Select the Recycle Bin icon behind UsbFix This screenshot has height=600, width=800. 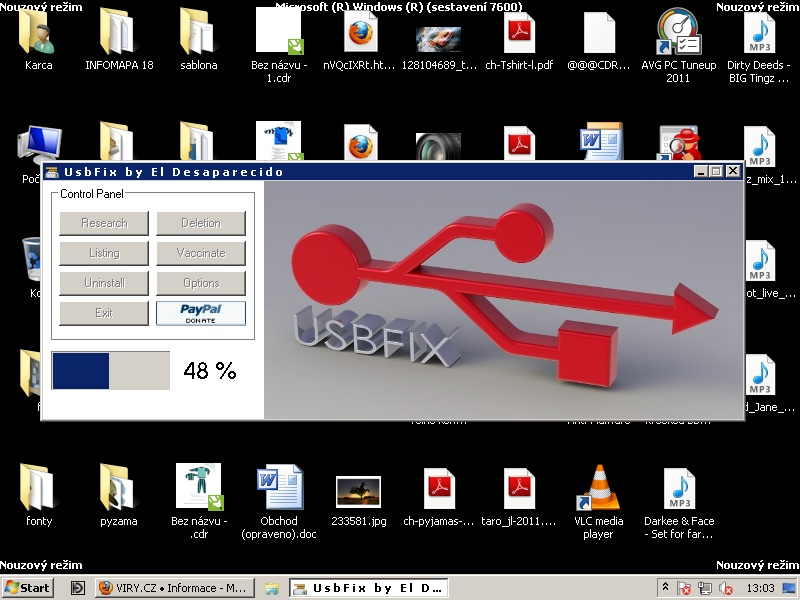tap(32, 258)
